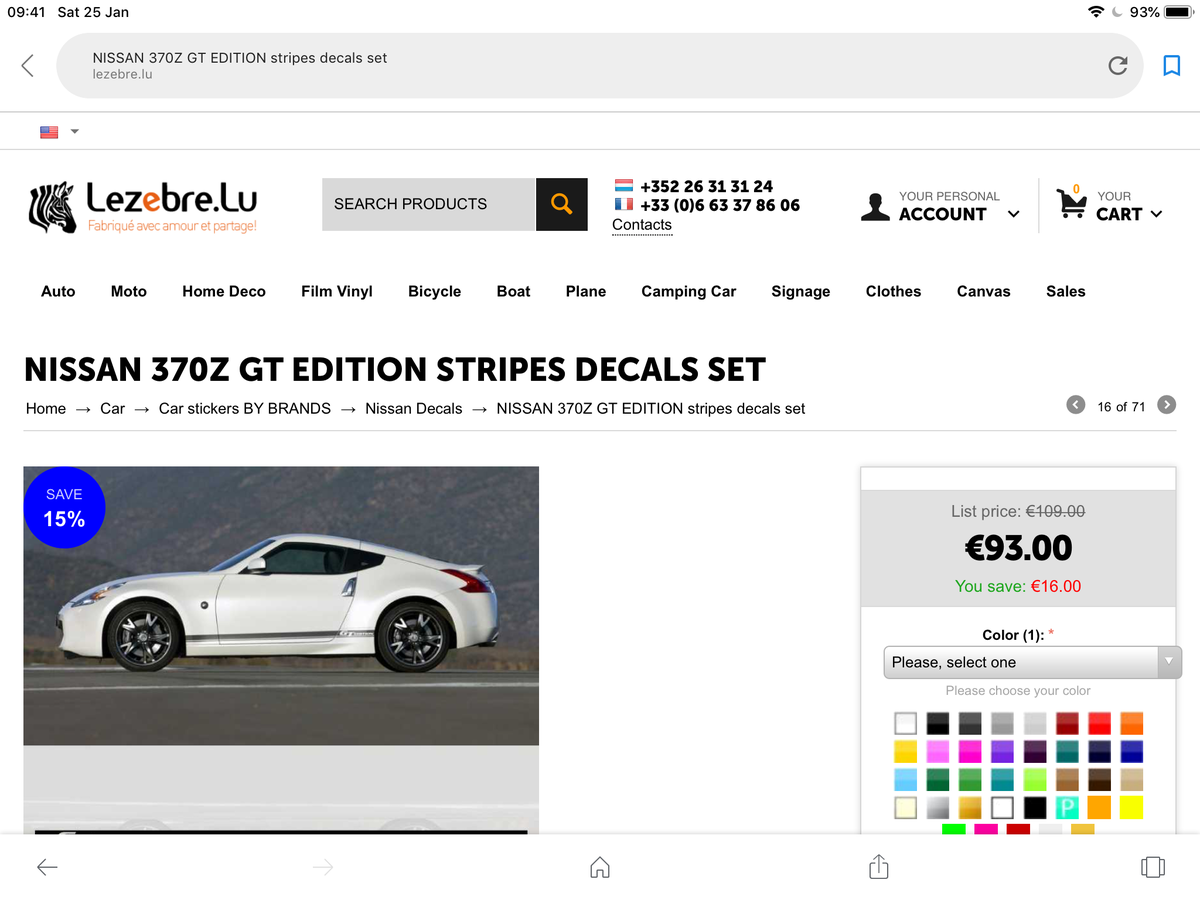Click the Lezebre.Lu zebra logo
This screenshot has height=900, width=1200.
click(143, 207)
